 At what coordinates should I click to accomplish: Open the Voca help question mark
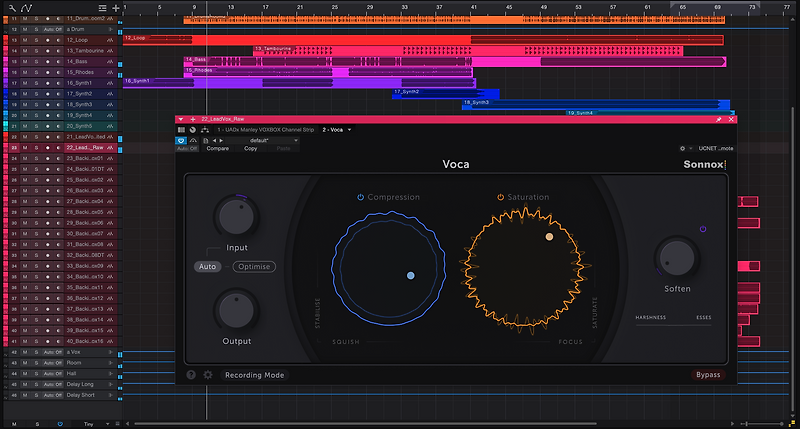tap(191, 375)
